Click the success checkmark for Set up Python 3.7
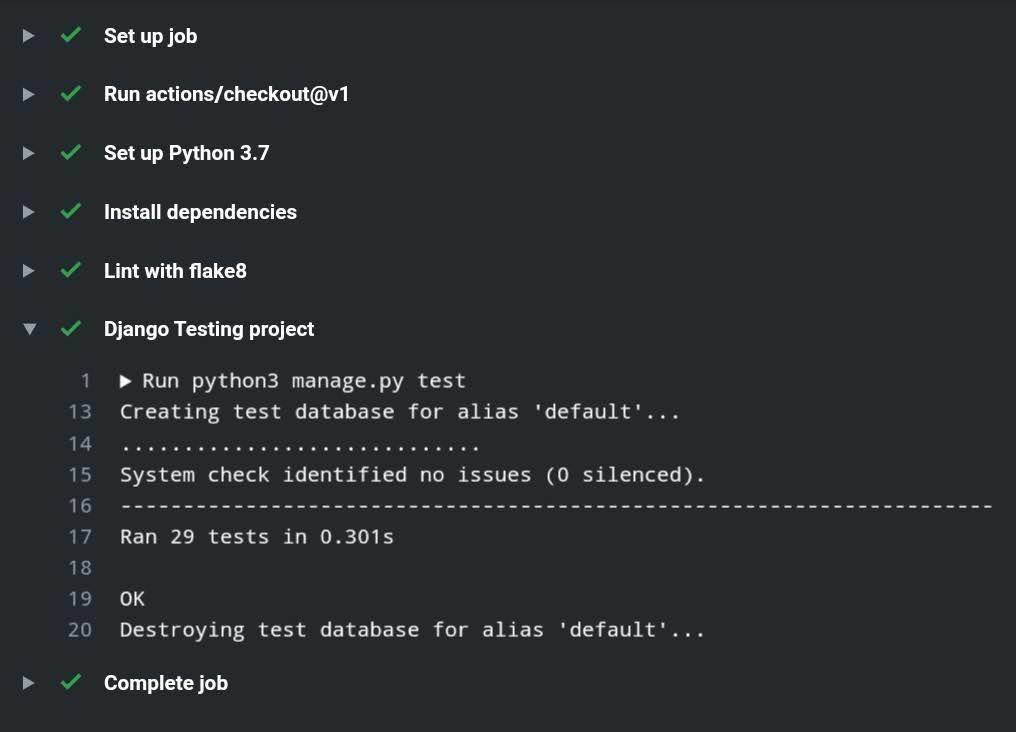The image size is (1016, 732). click(70, 153)
